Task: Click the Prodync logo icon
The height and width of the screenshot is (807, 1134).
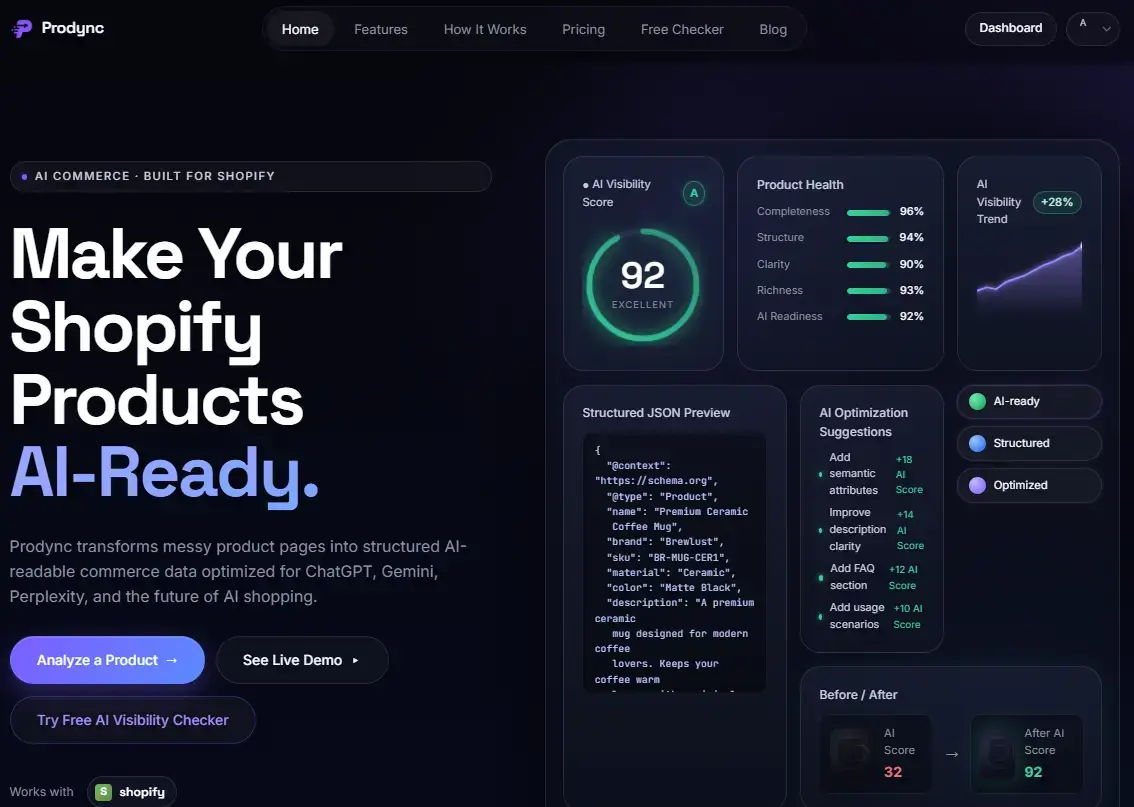Action: pyautogui.click(x=22, y=29)
